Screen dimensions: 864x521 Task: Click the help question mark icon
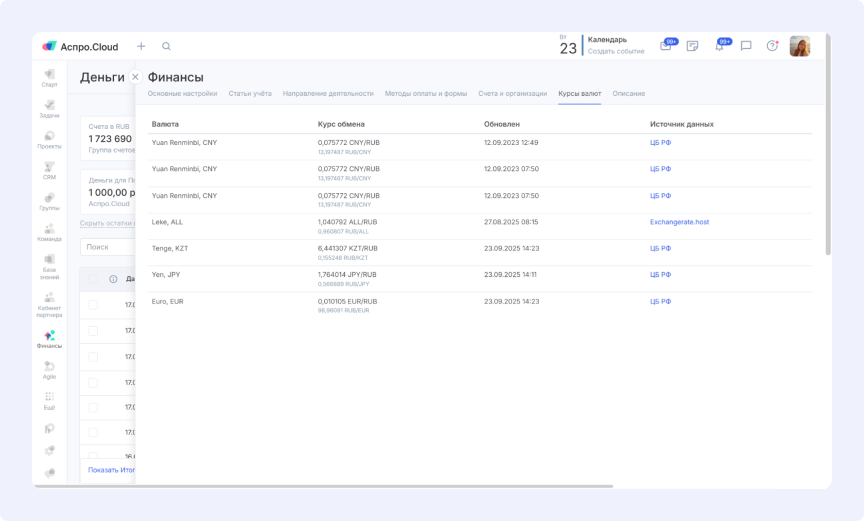772,46
